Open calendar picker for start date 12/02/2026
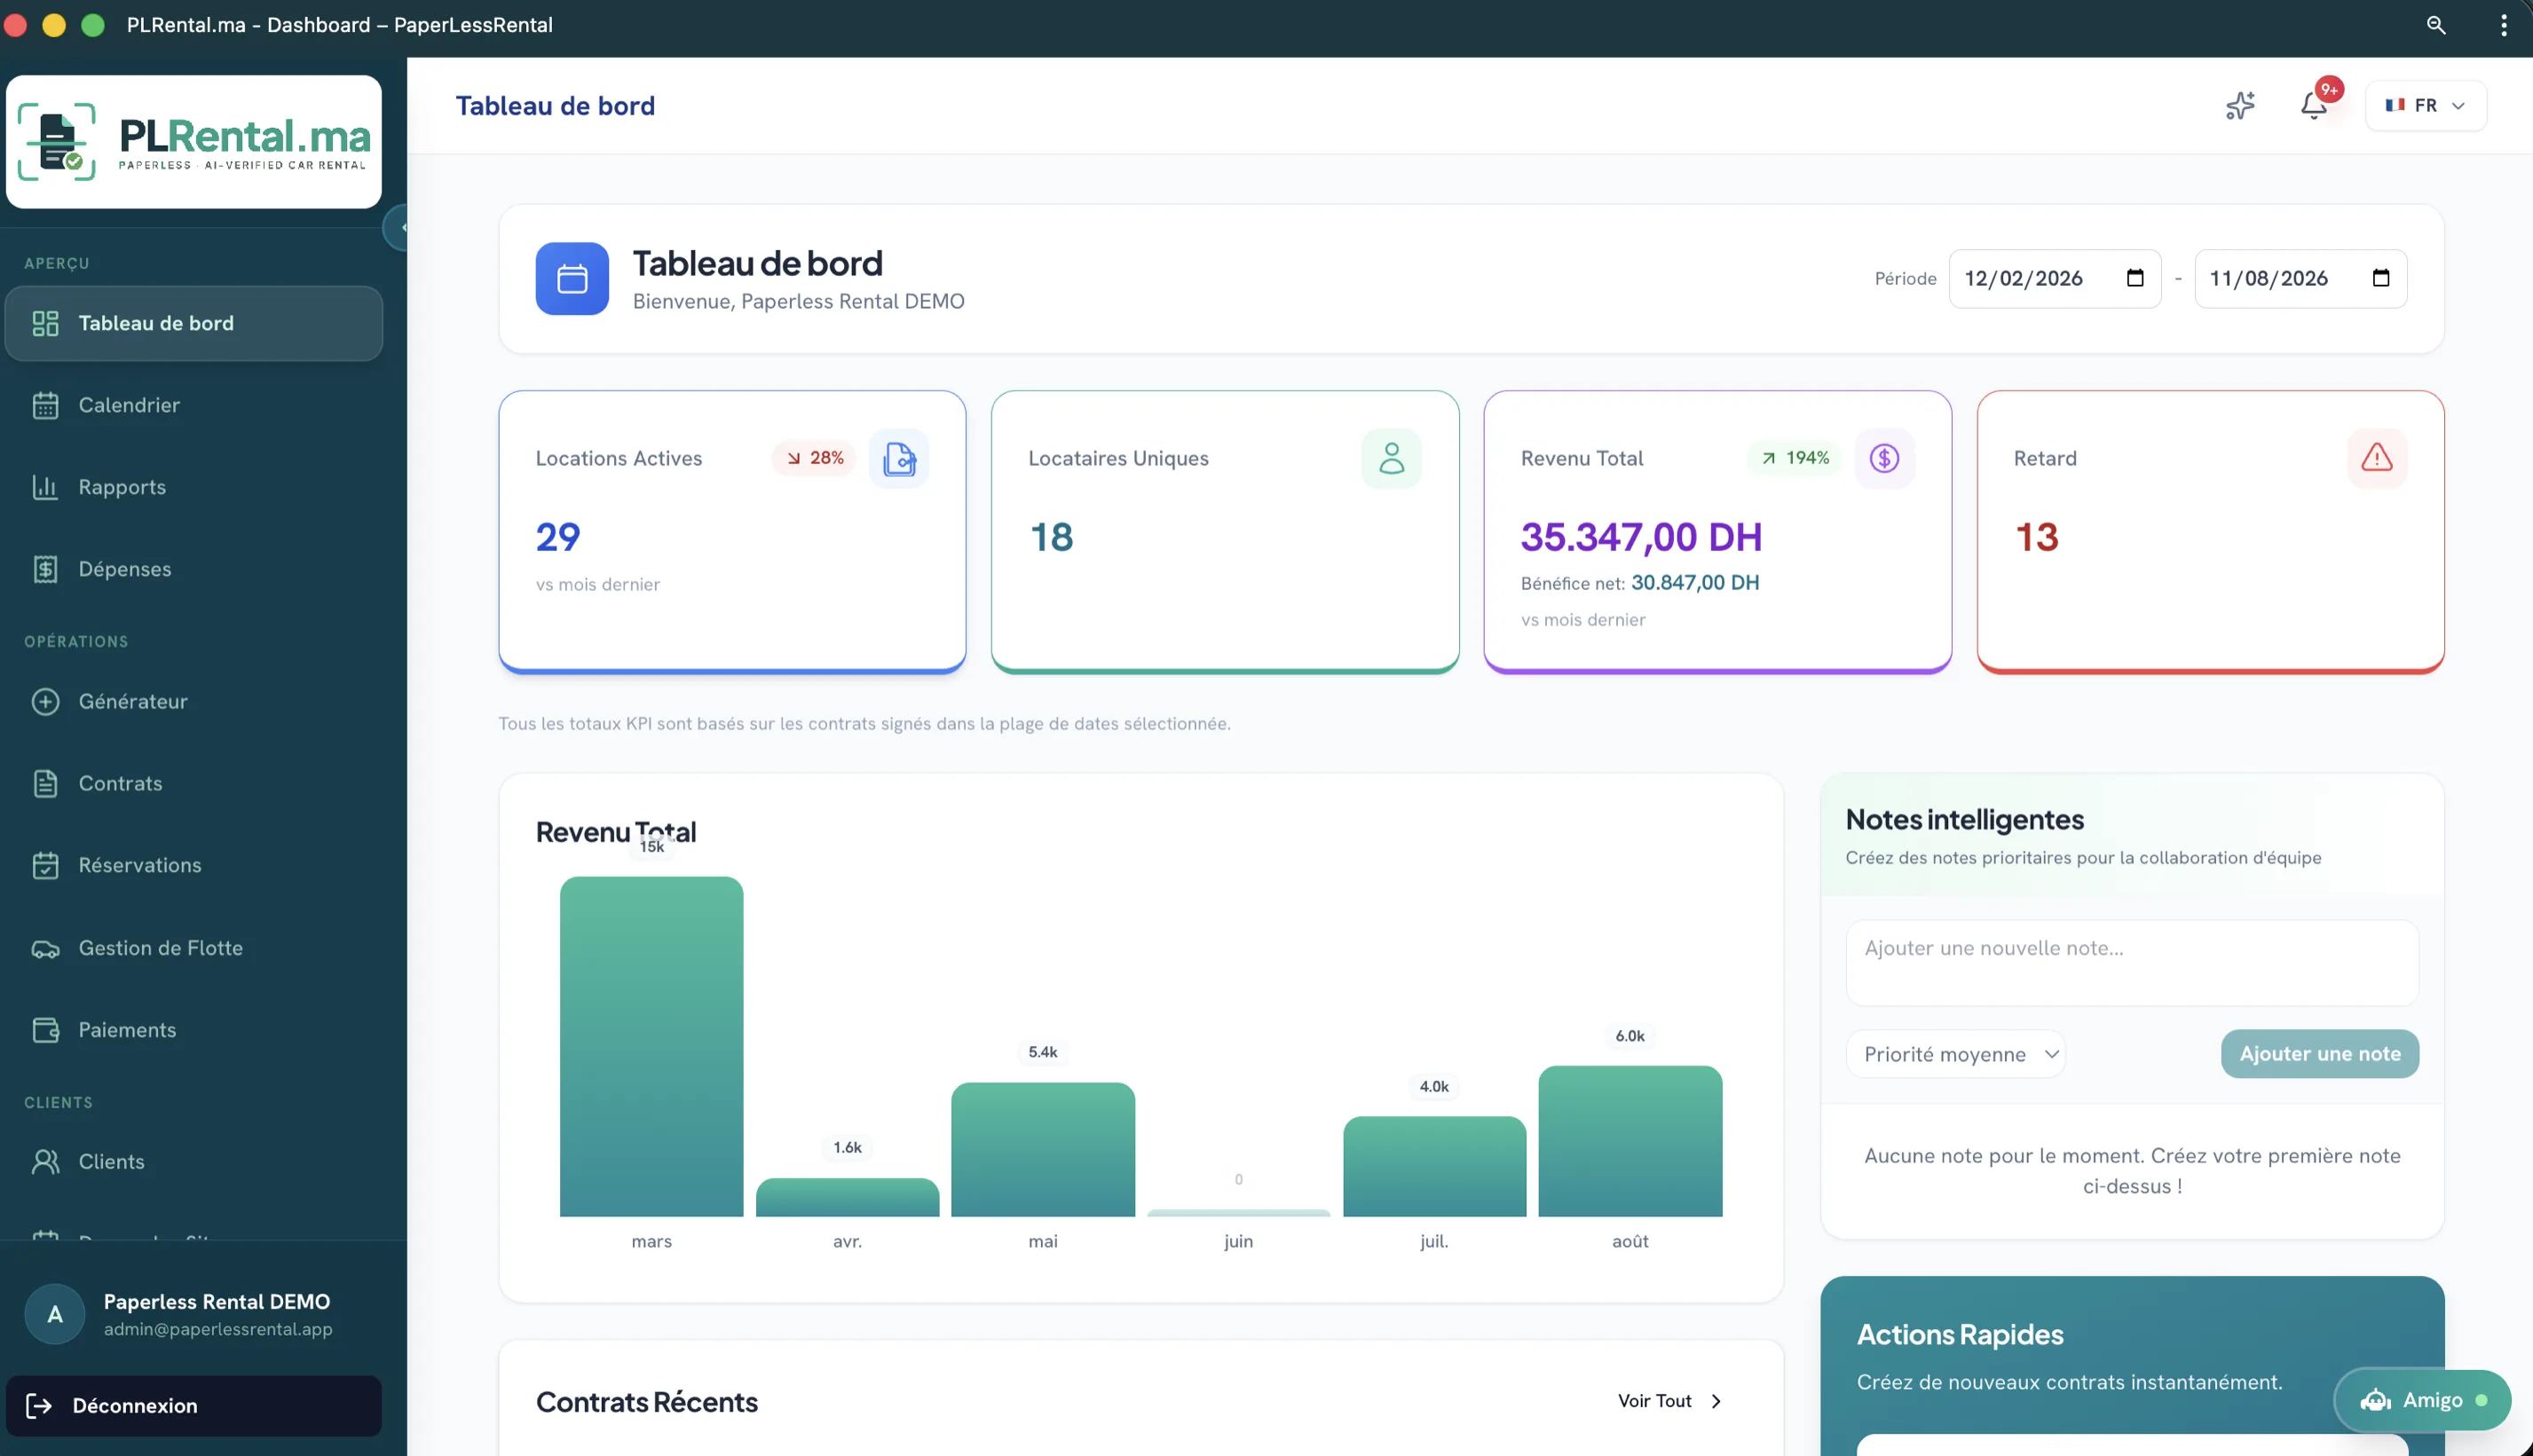 tap(2135, 278)
